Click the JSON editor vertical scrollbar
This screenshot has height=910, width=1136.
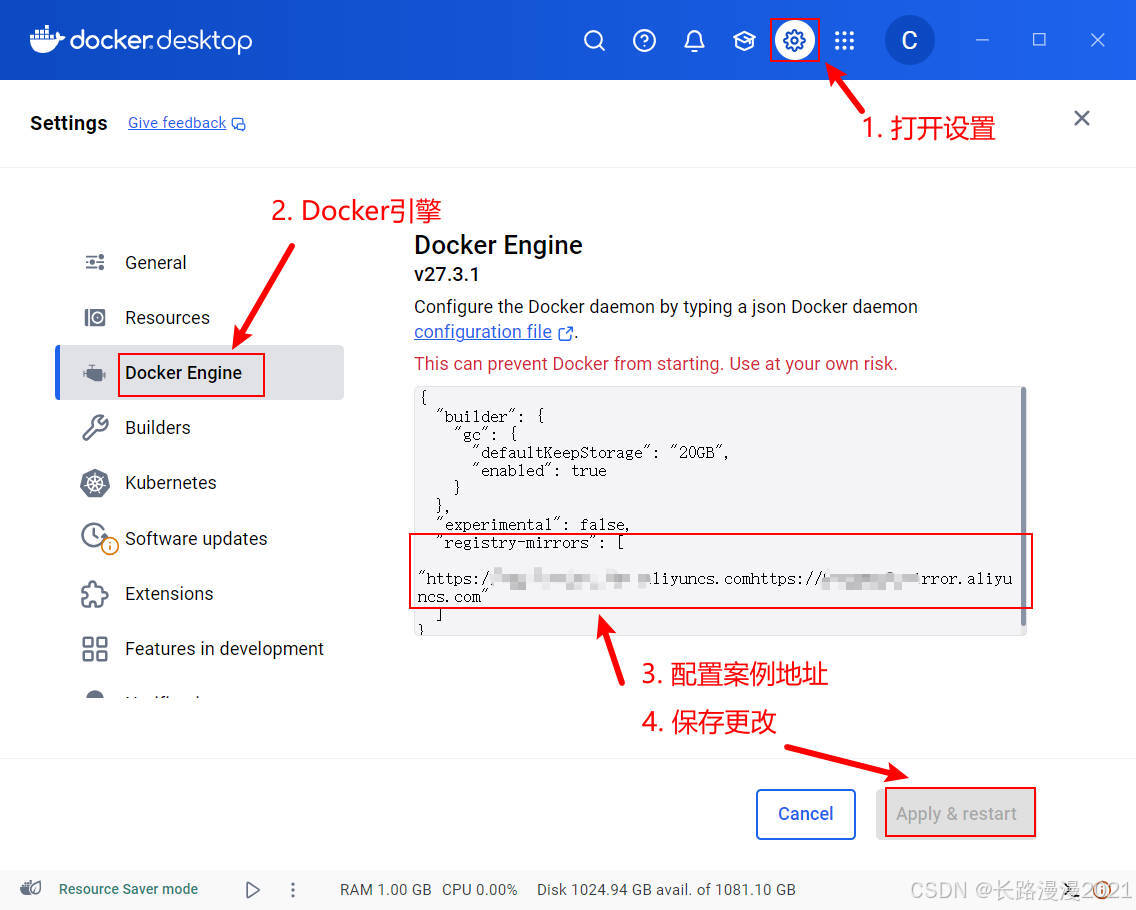pyautogui.click(x=1023, y=507)
